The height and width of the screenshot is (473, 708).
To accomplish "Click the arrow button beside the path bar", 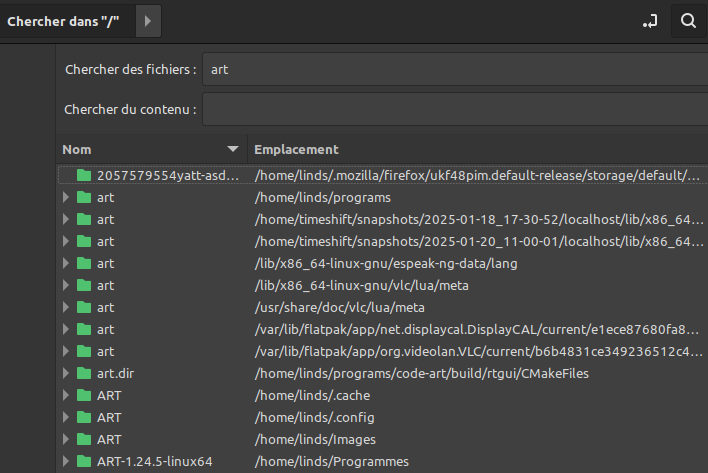I will [147, 20].
